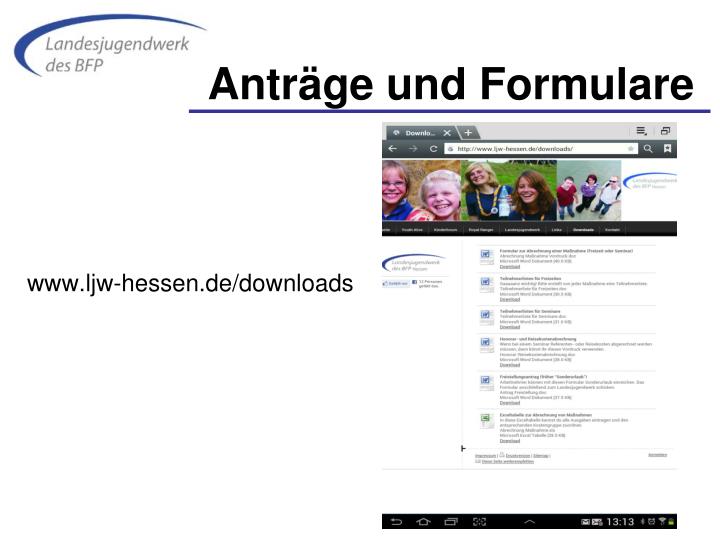The height and width of the screenshot is (540, 720).
Task: Download Teilnehmerlisten für Seminare document
Action: [x=510, y=327]
